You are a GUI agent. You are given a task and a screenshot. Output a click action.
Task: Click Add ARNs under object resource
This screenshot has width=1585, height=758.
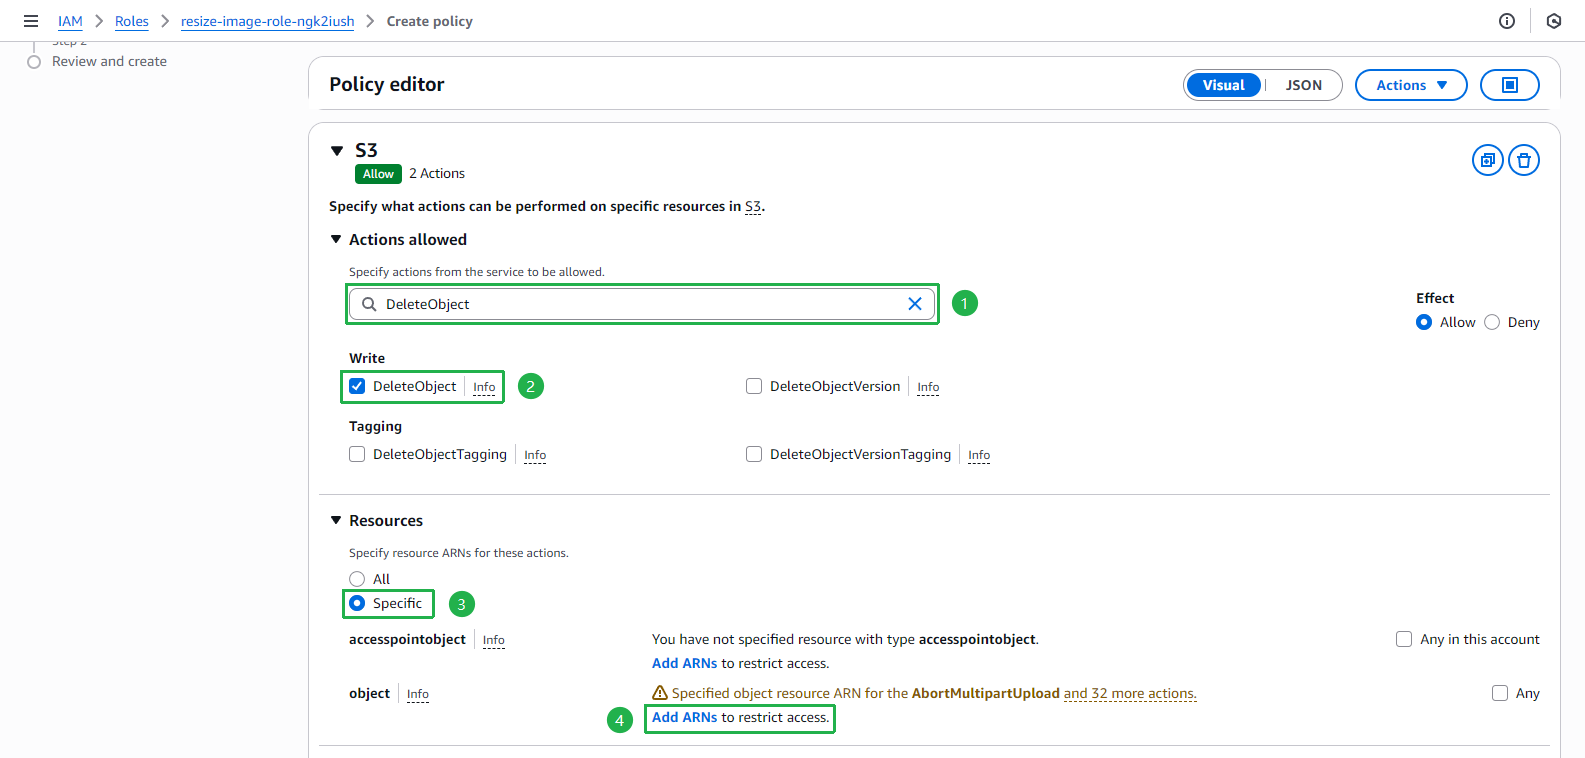tap(684, 717)
